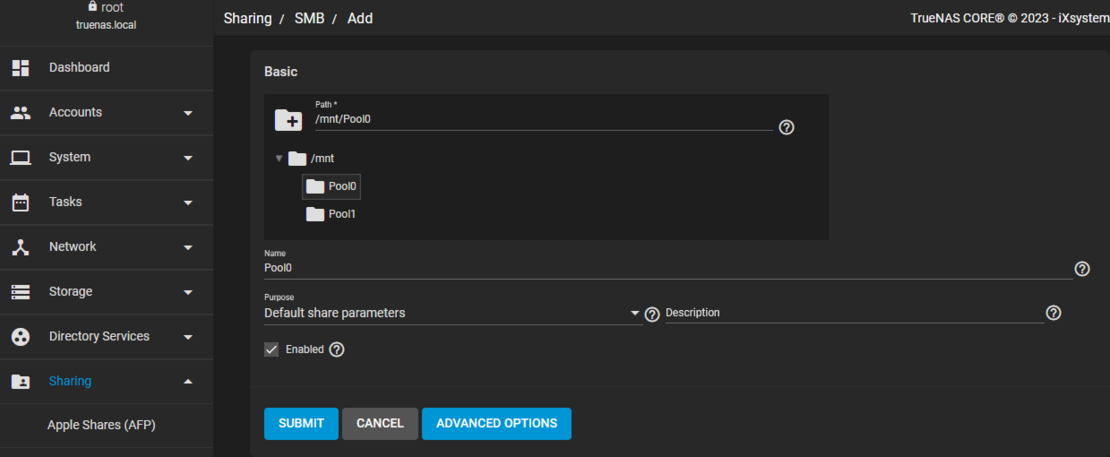Click ADVANCED OPTIONS button
Screen dimensions: 1110x457
click(x=496, y=423)
